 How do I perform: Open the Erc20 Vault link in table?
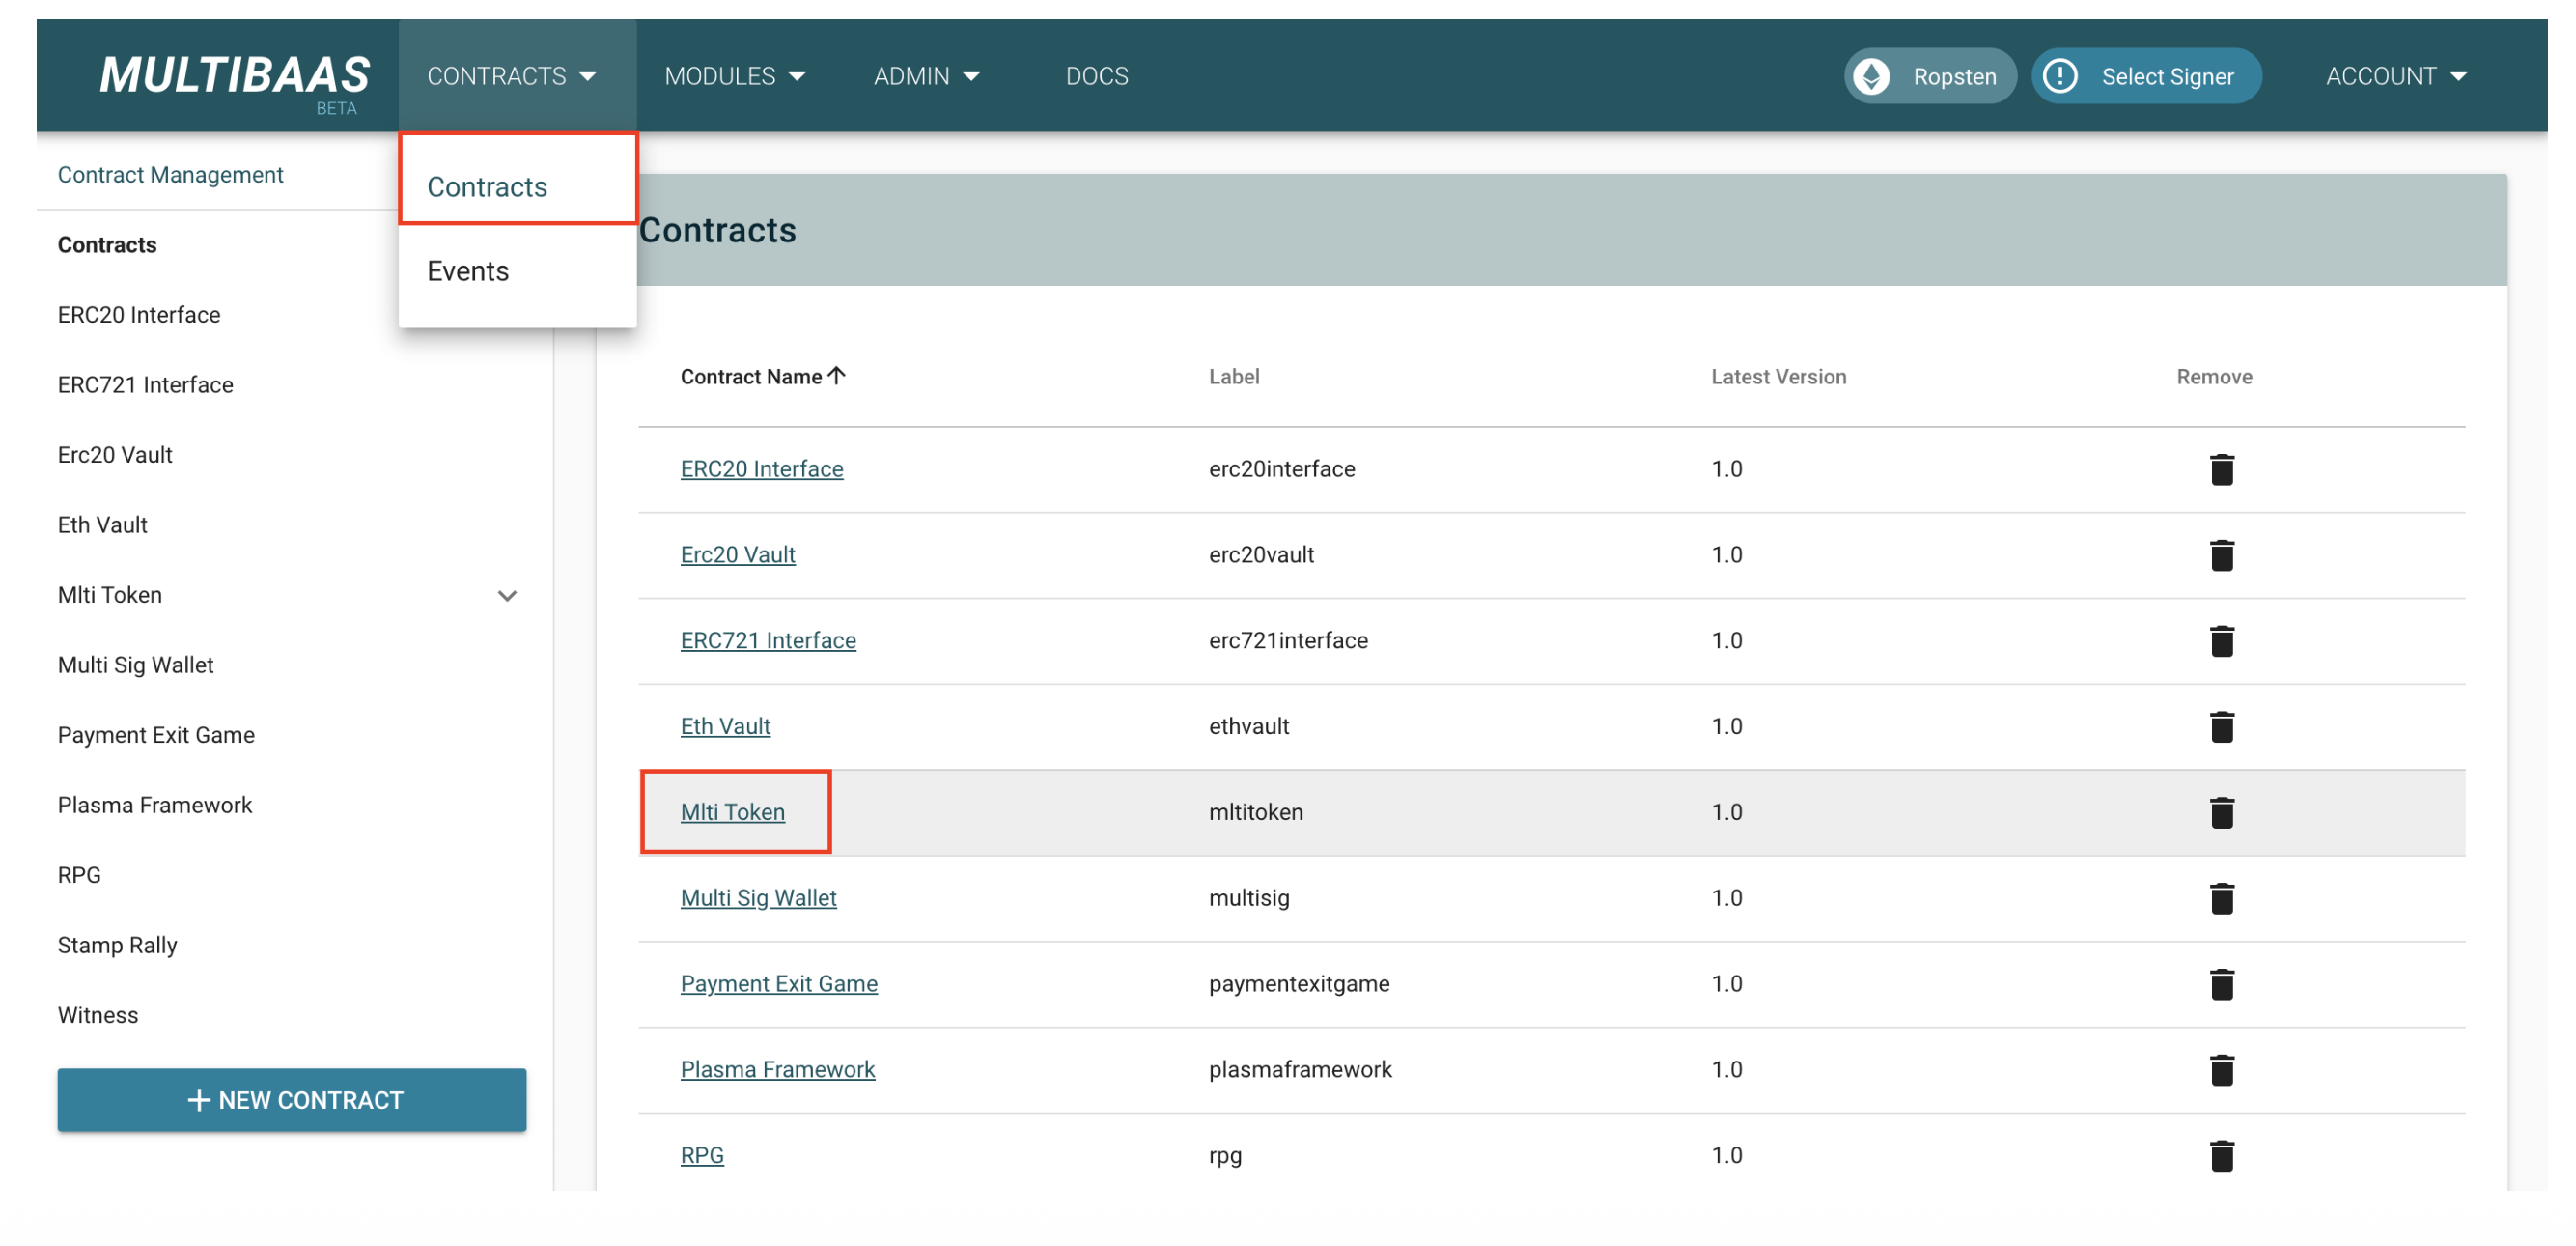[738, 555]
